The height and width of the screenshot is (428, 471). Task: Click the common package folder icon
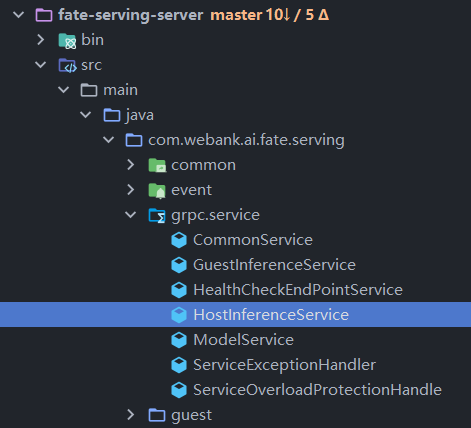pyautogui.click(x=157, y=165)
